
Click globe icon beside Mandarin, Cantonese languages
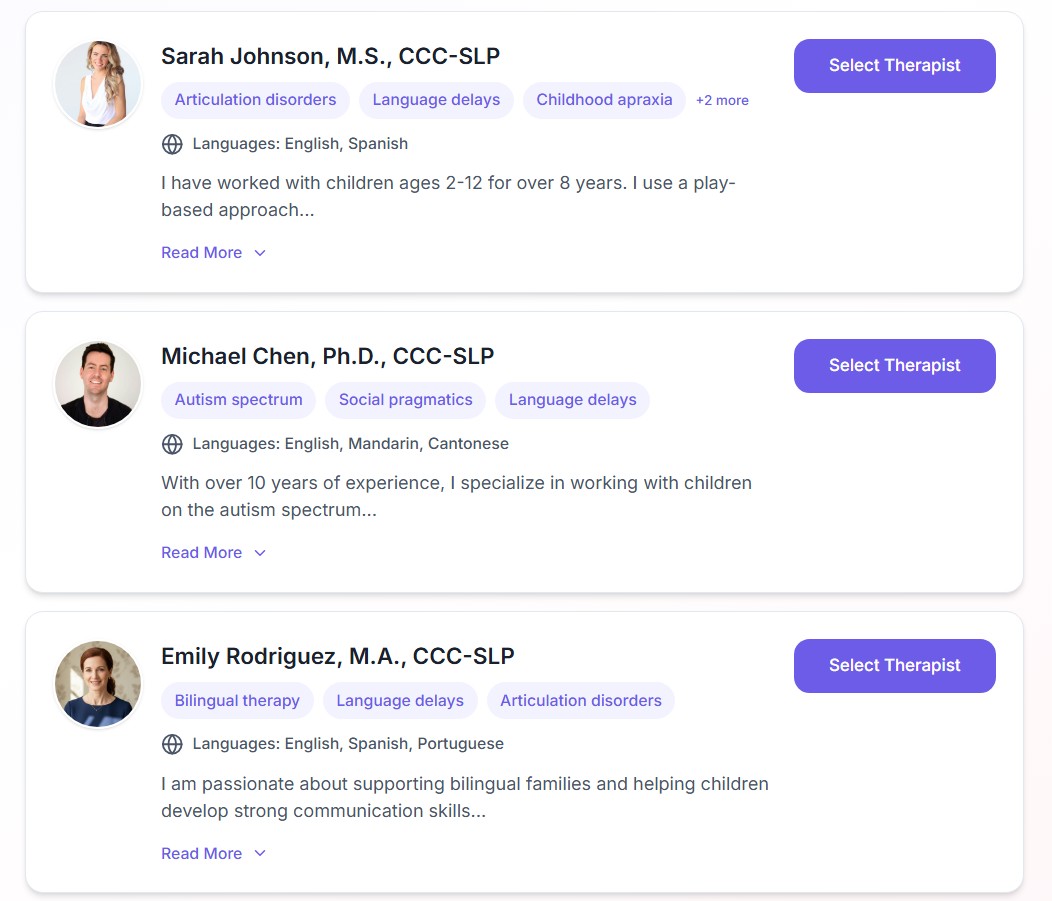(172, 444)
